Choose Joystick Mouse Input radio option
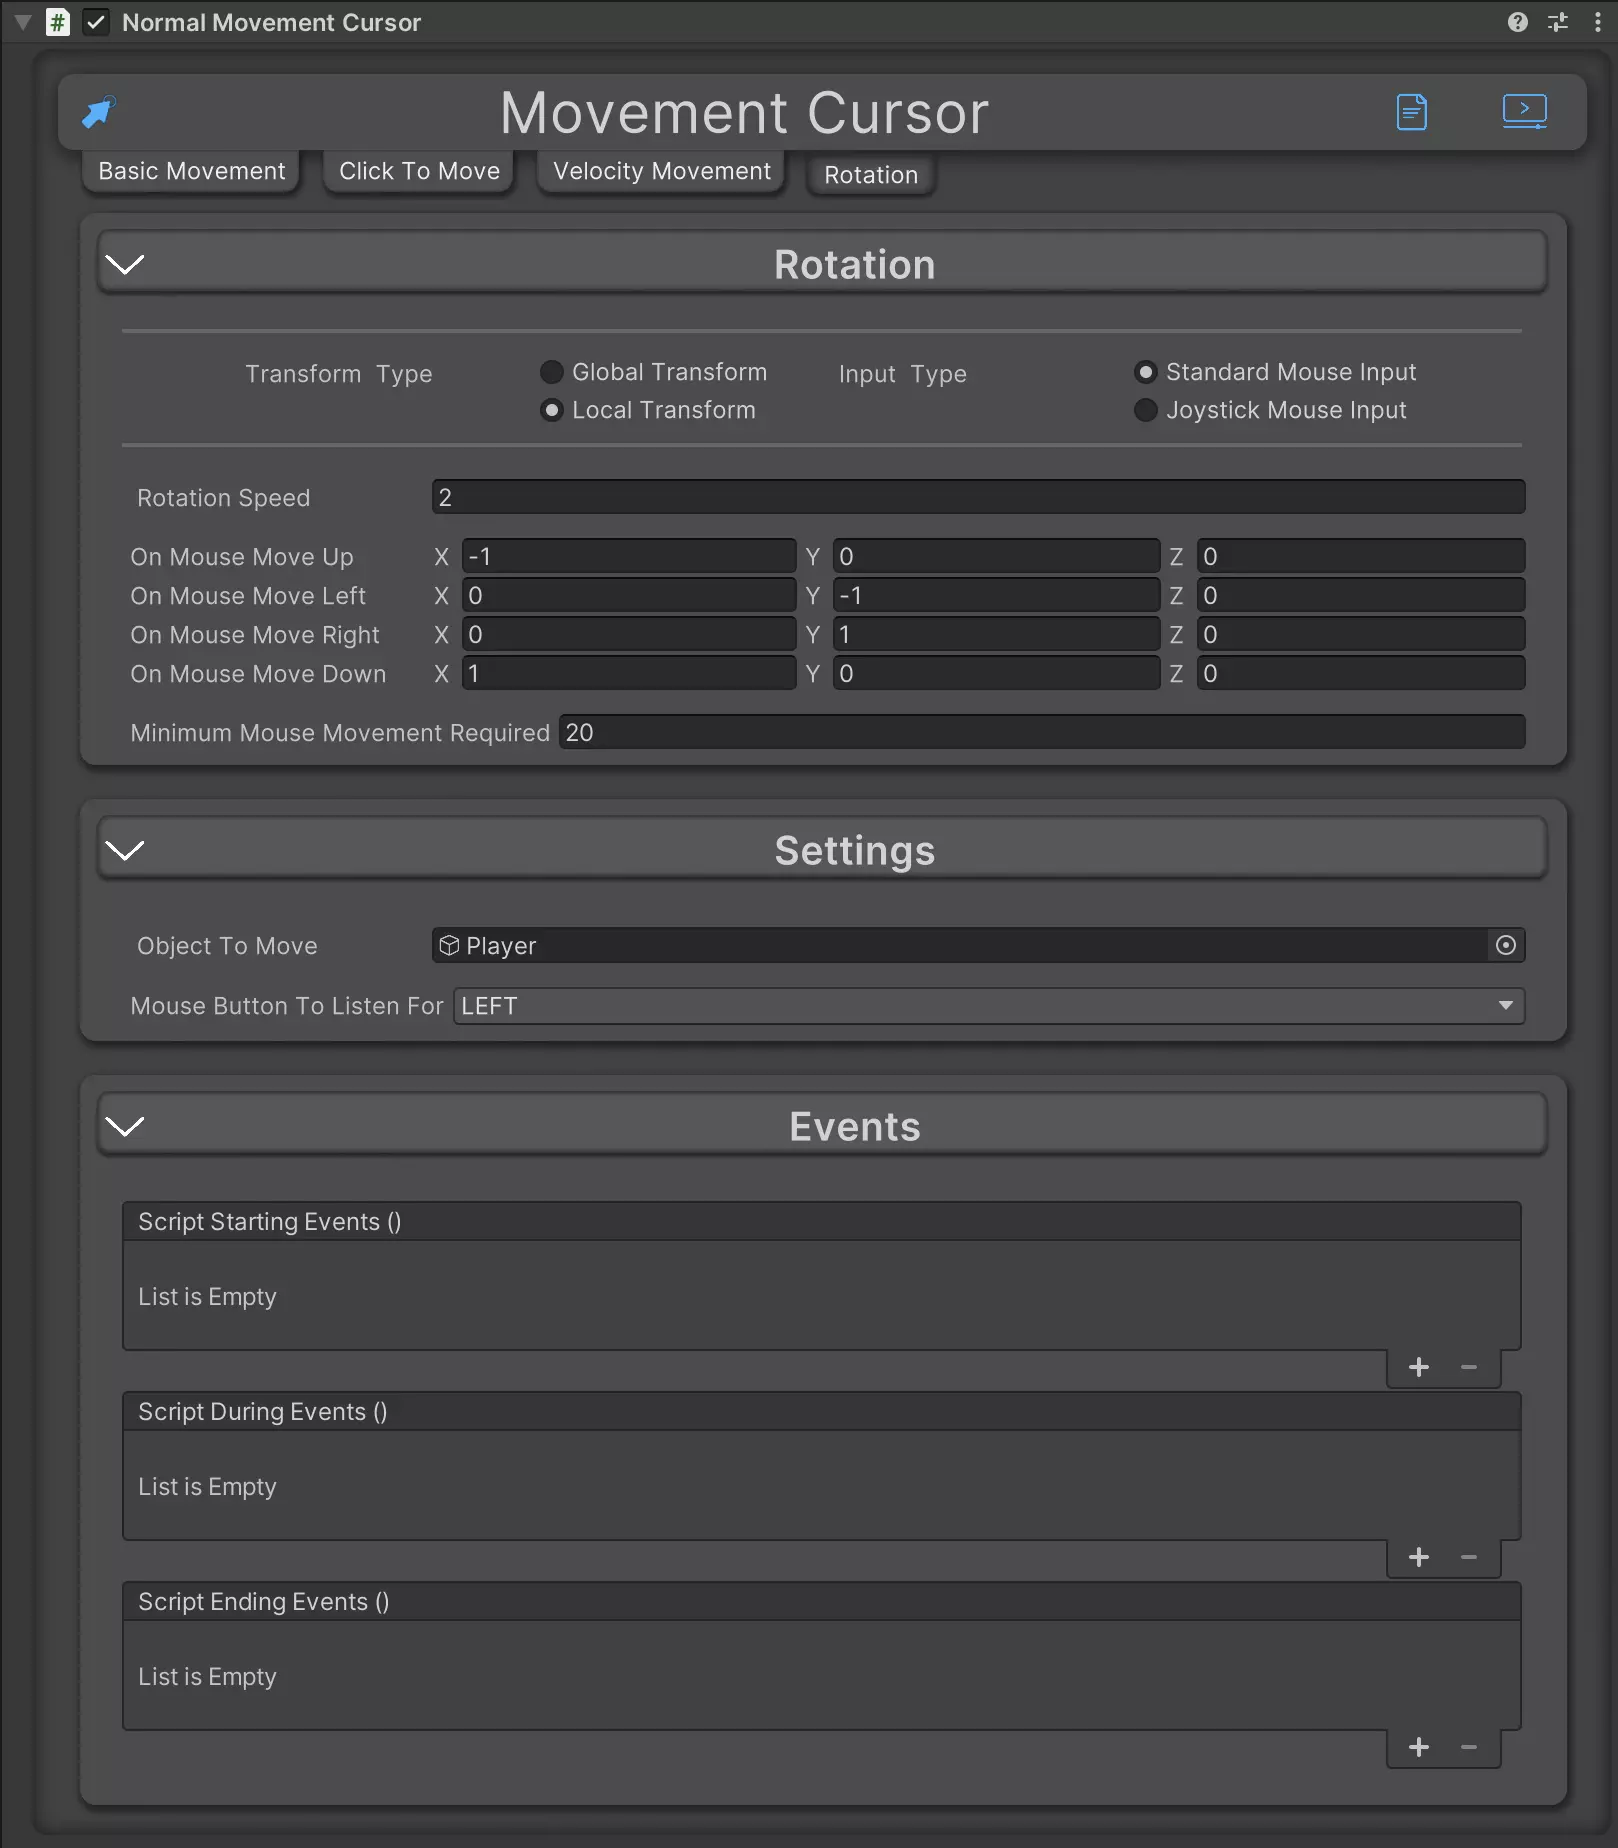This screenshot has width=1618, height=1848. click(1146, 410)
